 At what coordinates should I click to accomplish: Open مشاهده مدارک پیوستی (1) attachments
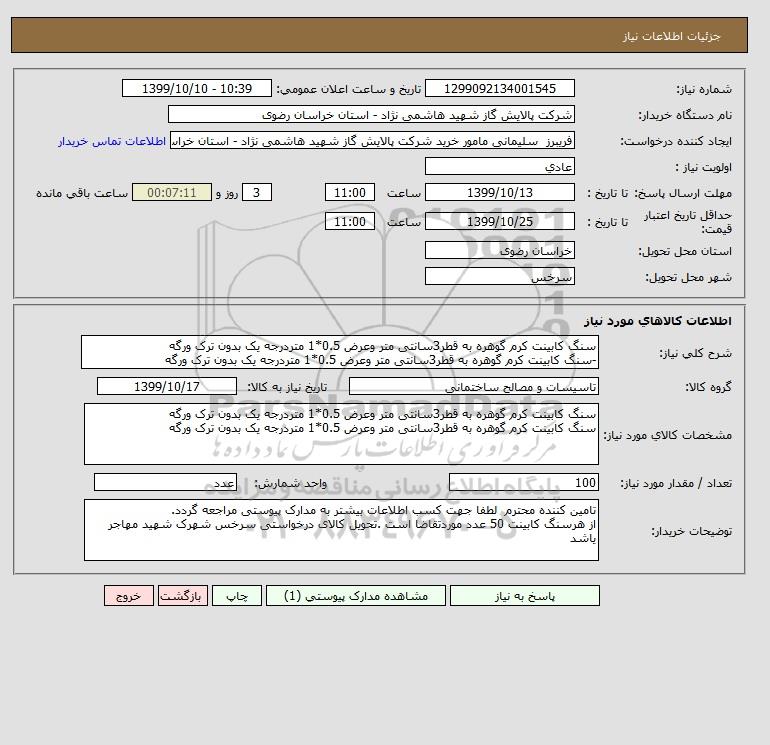pos(356,595)
